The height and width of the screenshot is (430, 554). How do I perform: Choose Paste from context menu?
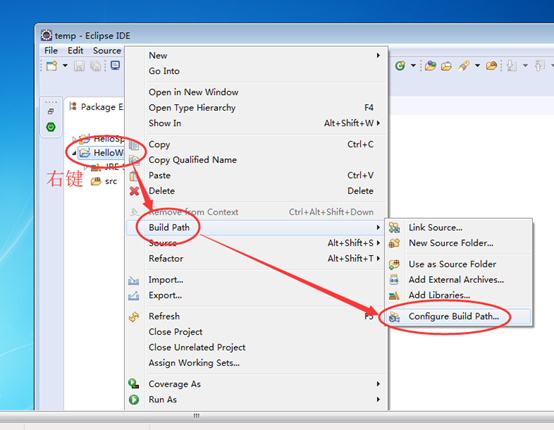(257, 176)
